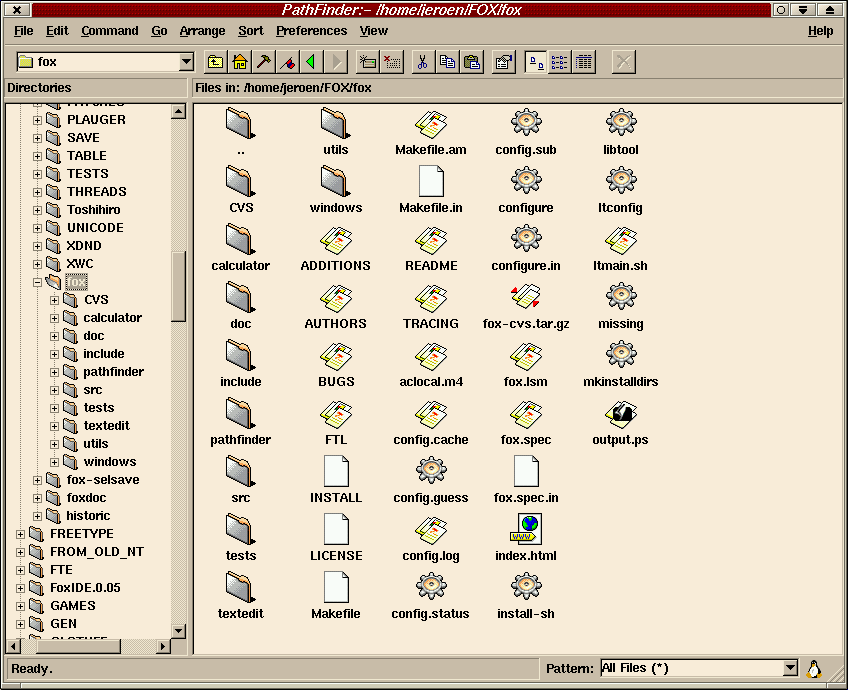The width and height of the screenshot is (848, 690).
Task: Select the README document icon
Action: coord(431,239)
